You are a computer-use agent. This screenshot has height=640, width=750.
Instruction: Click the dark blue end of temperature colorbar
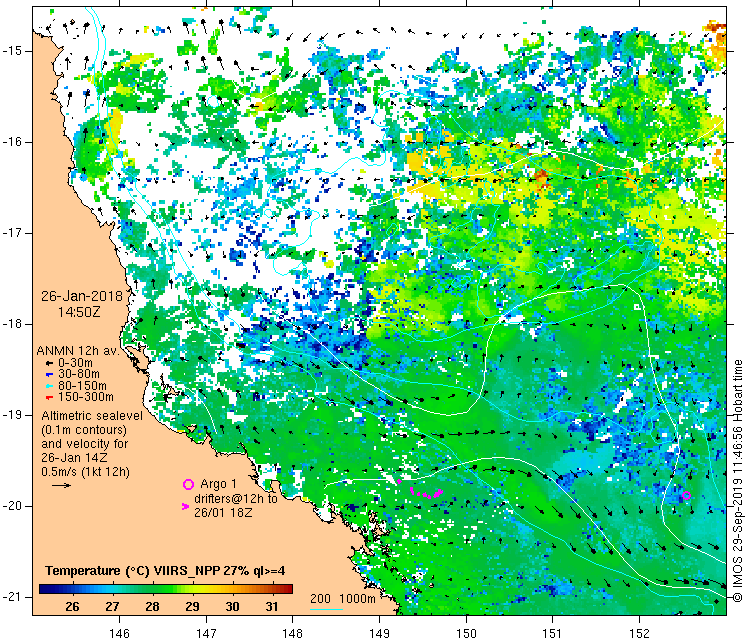43,589
